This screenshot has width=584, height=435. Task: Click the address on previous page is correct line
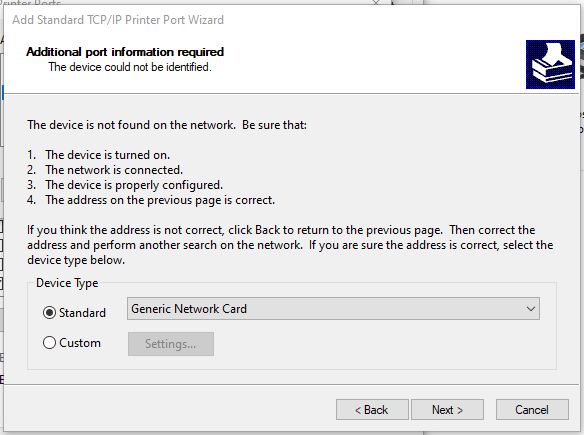pos(151,200)
